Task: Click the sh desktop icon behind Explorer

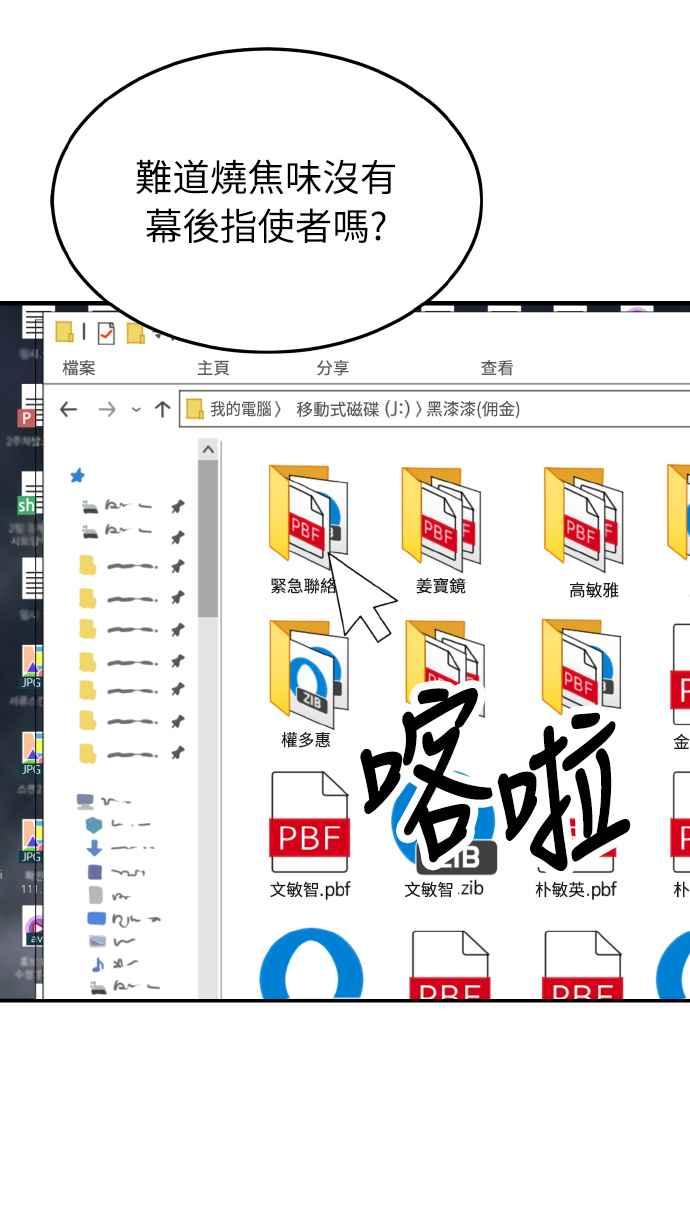Action: coord(31,494)
